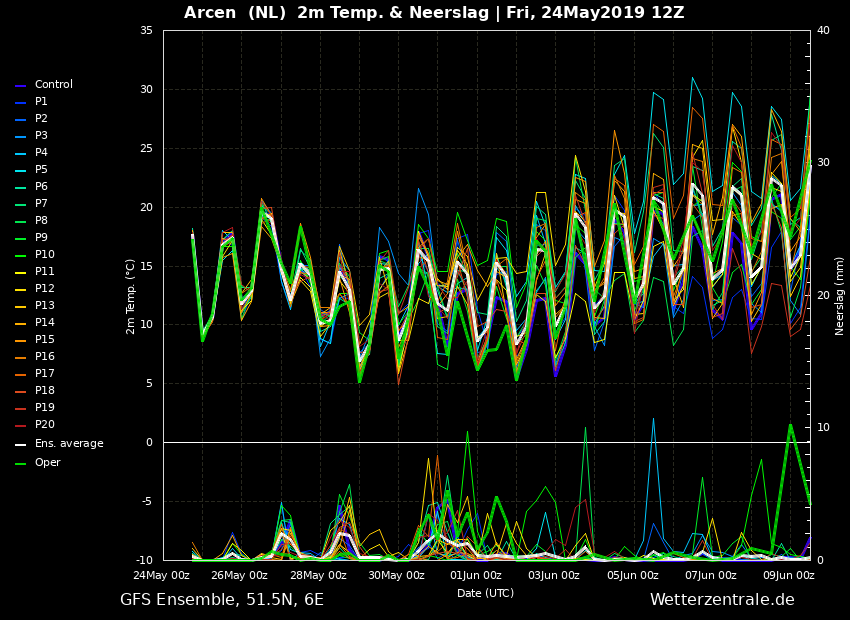Click the Control legend color swatch
Viewport: 850px width, 620px height.
(21, 86)
